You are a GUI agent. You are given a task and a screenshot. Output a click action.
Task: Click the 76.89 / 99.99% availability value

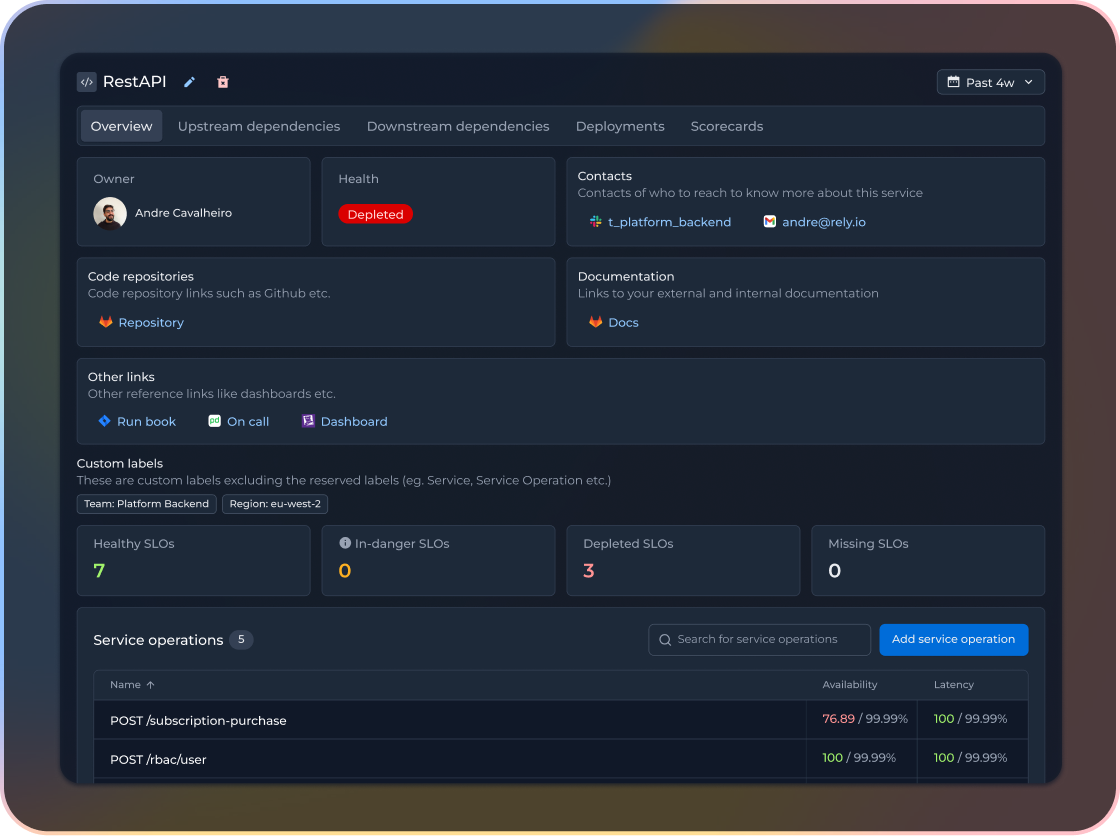(x=864, y=719)
